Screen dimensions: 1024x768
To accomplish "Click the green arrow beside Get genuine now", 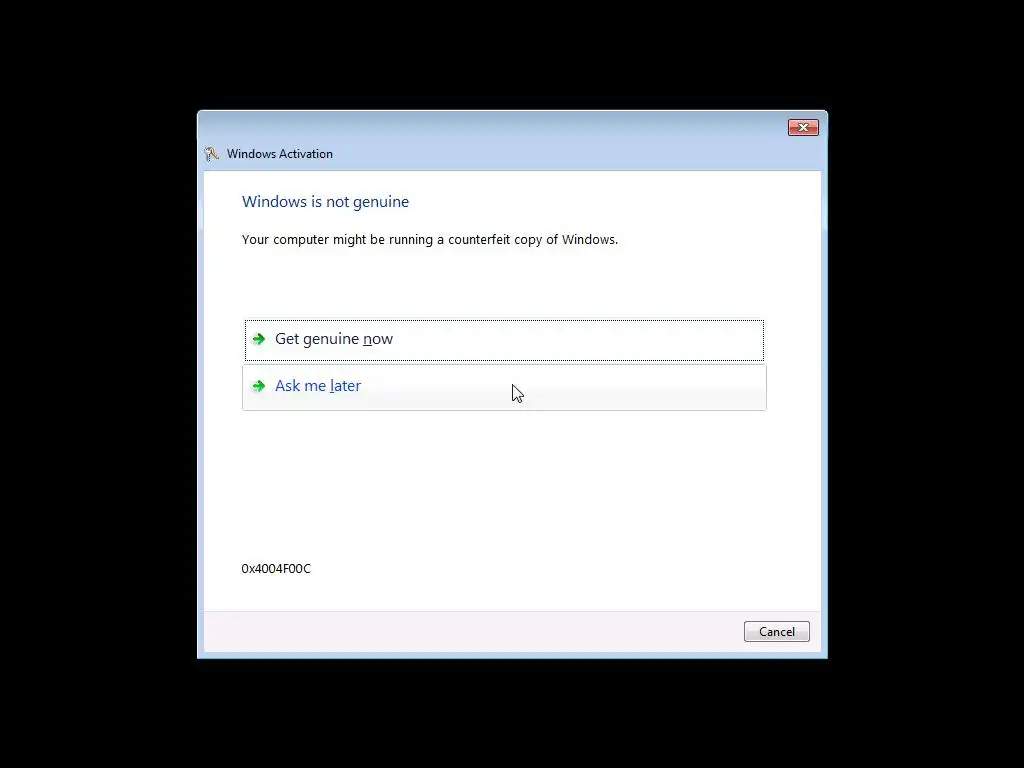I will (x=259, y=339).
